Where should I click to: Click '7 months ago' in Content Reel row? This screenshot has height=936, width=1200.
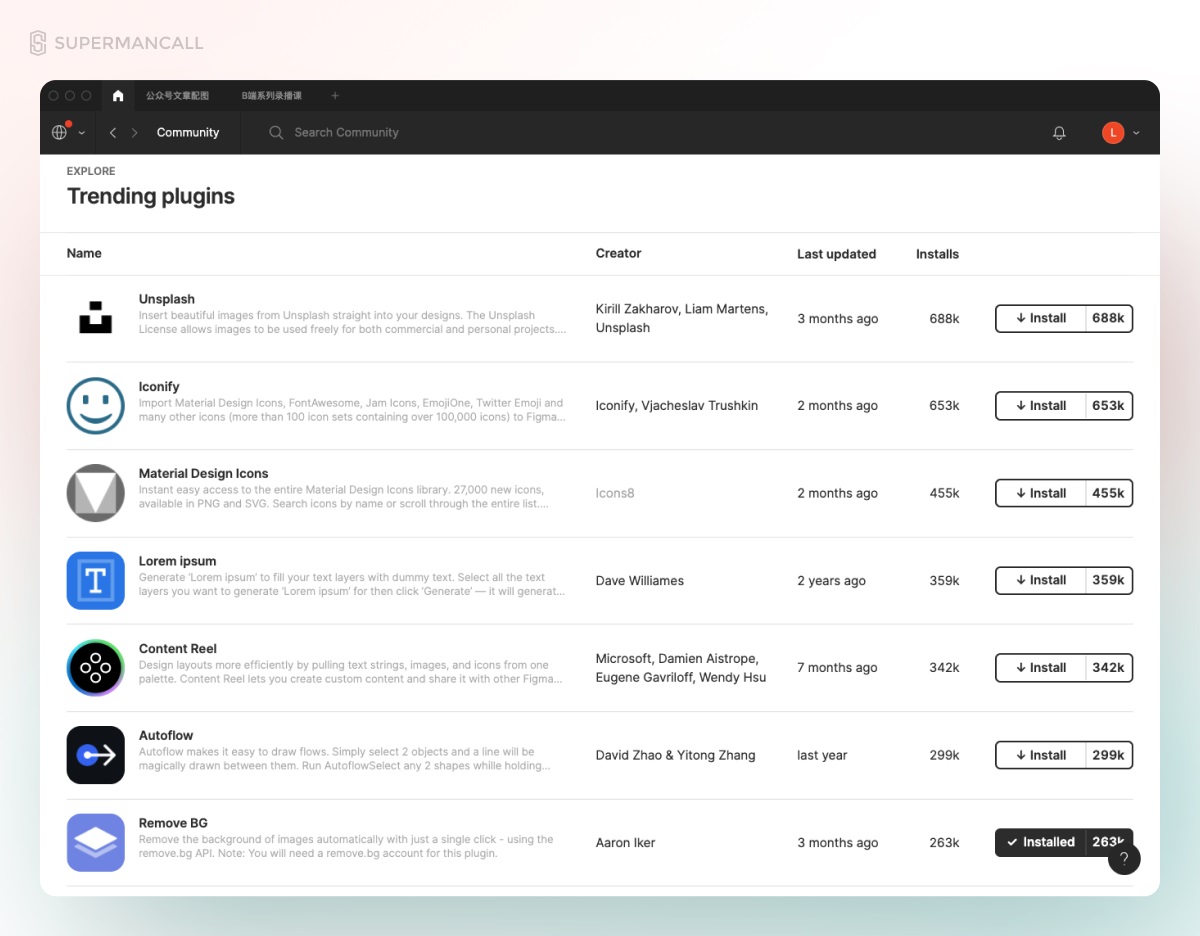point(837,667)
